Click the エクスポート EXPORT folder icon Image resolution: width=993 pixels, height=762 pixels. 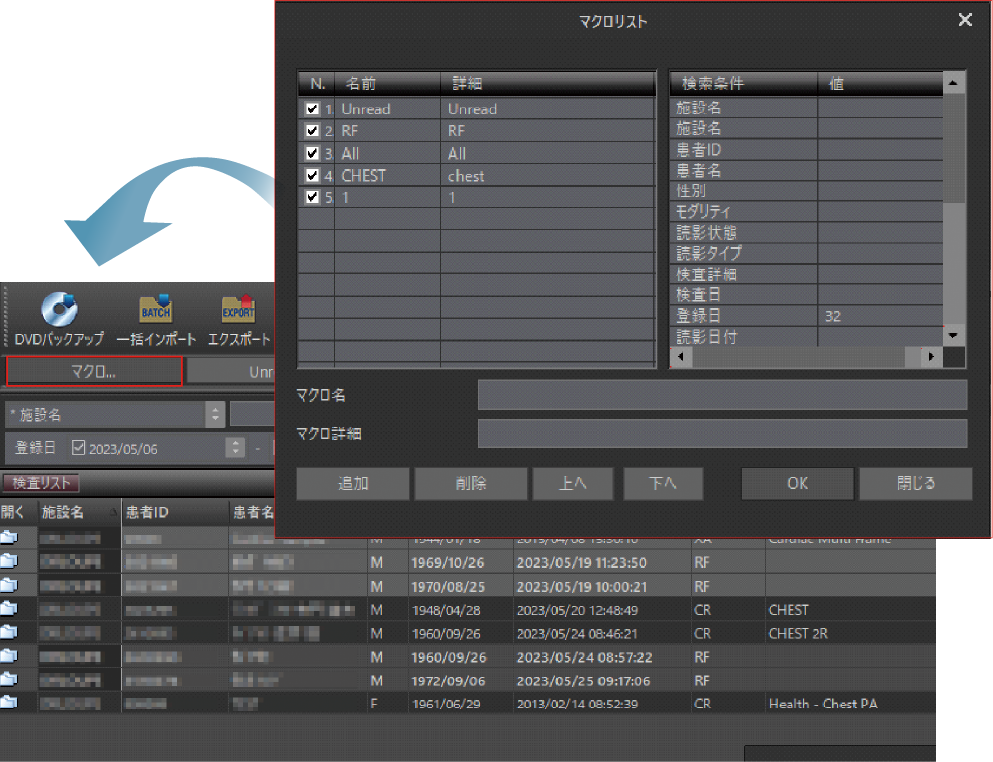point(238,307)
